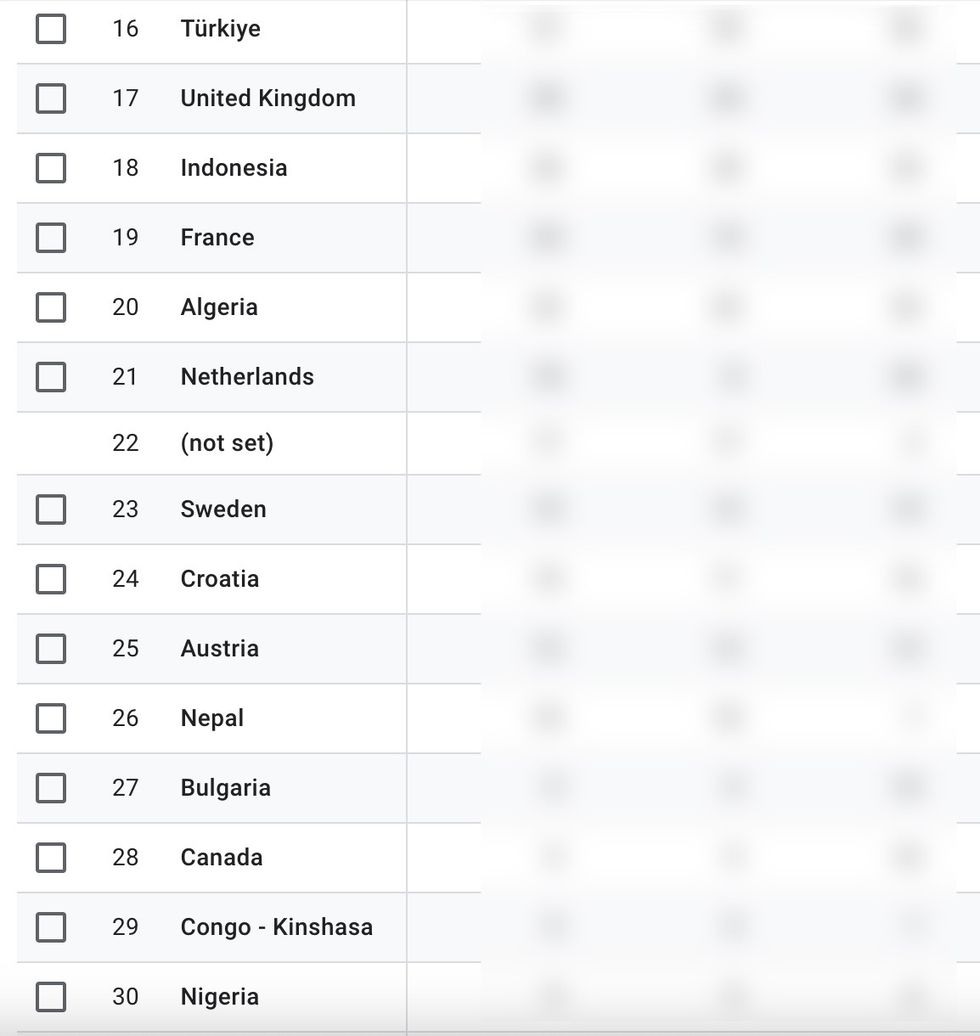Enable the France row checkbox
This screenshot has height=1036, width=980.
click(51, 238)
